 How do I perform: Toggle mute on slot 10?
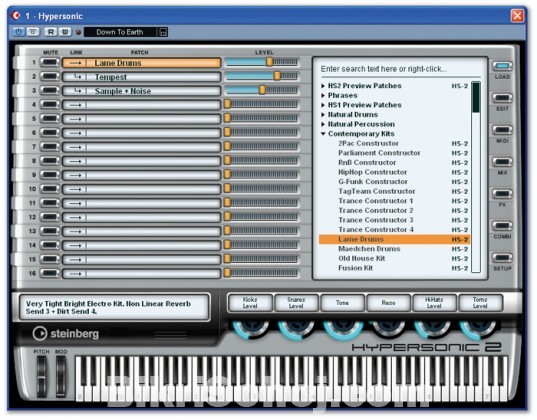click(50, 189)
